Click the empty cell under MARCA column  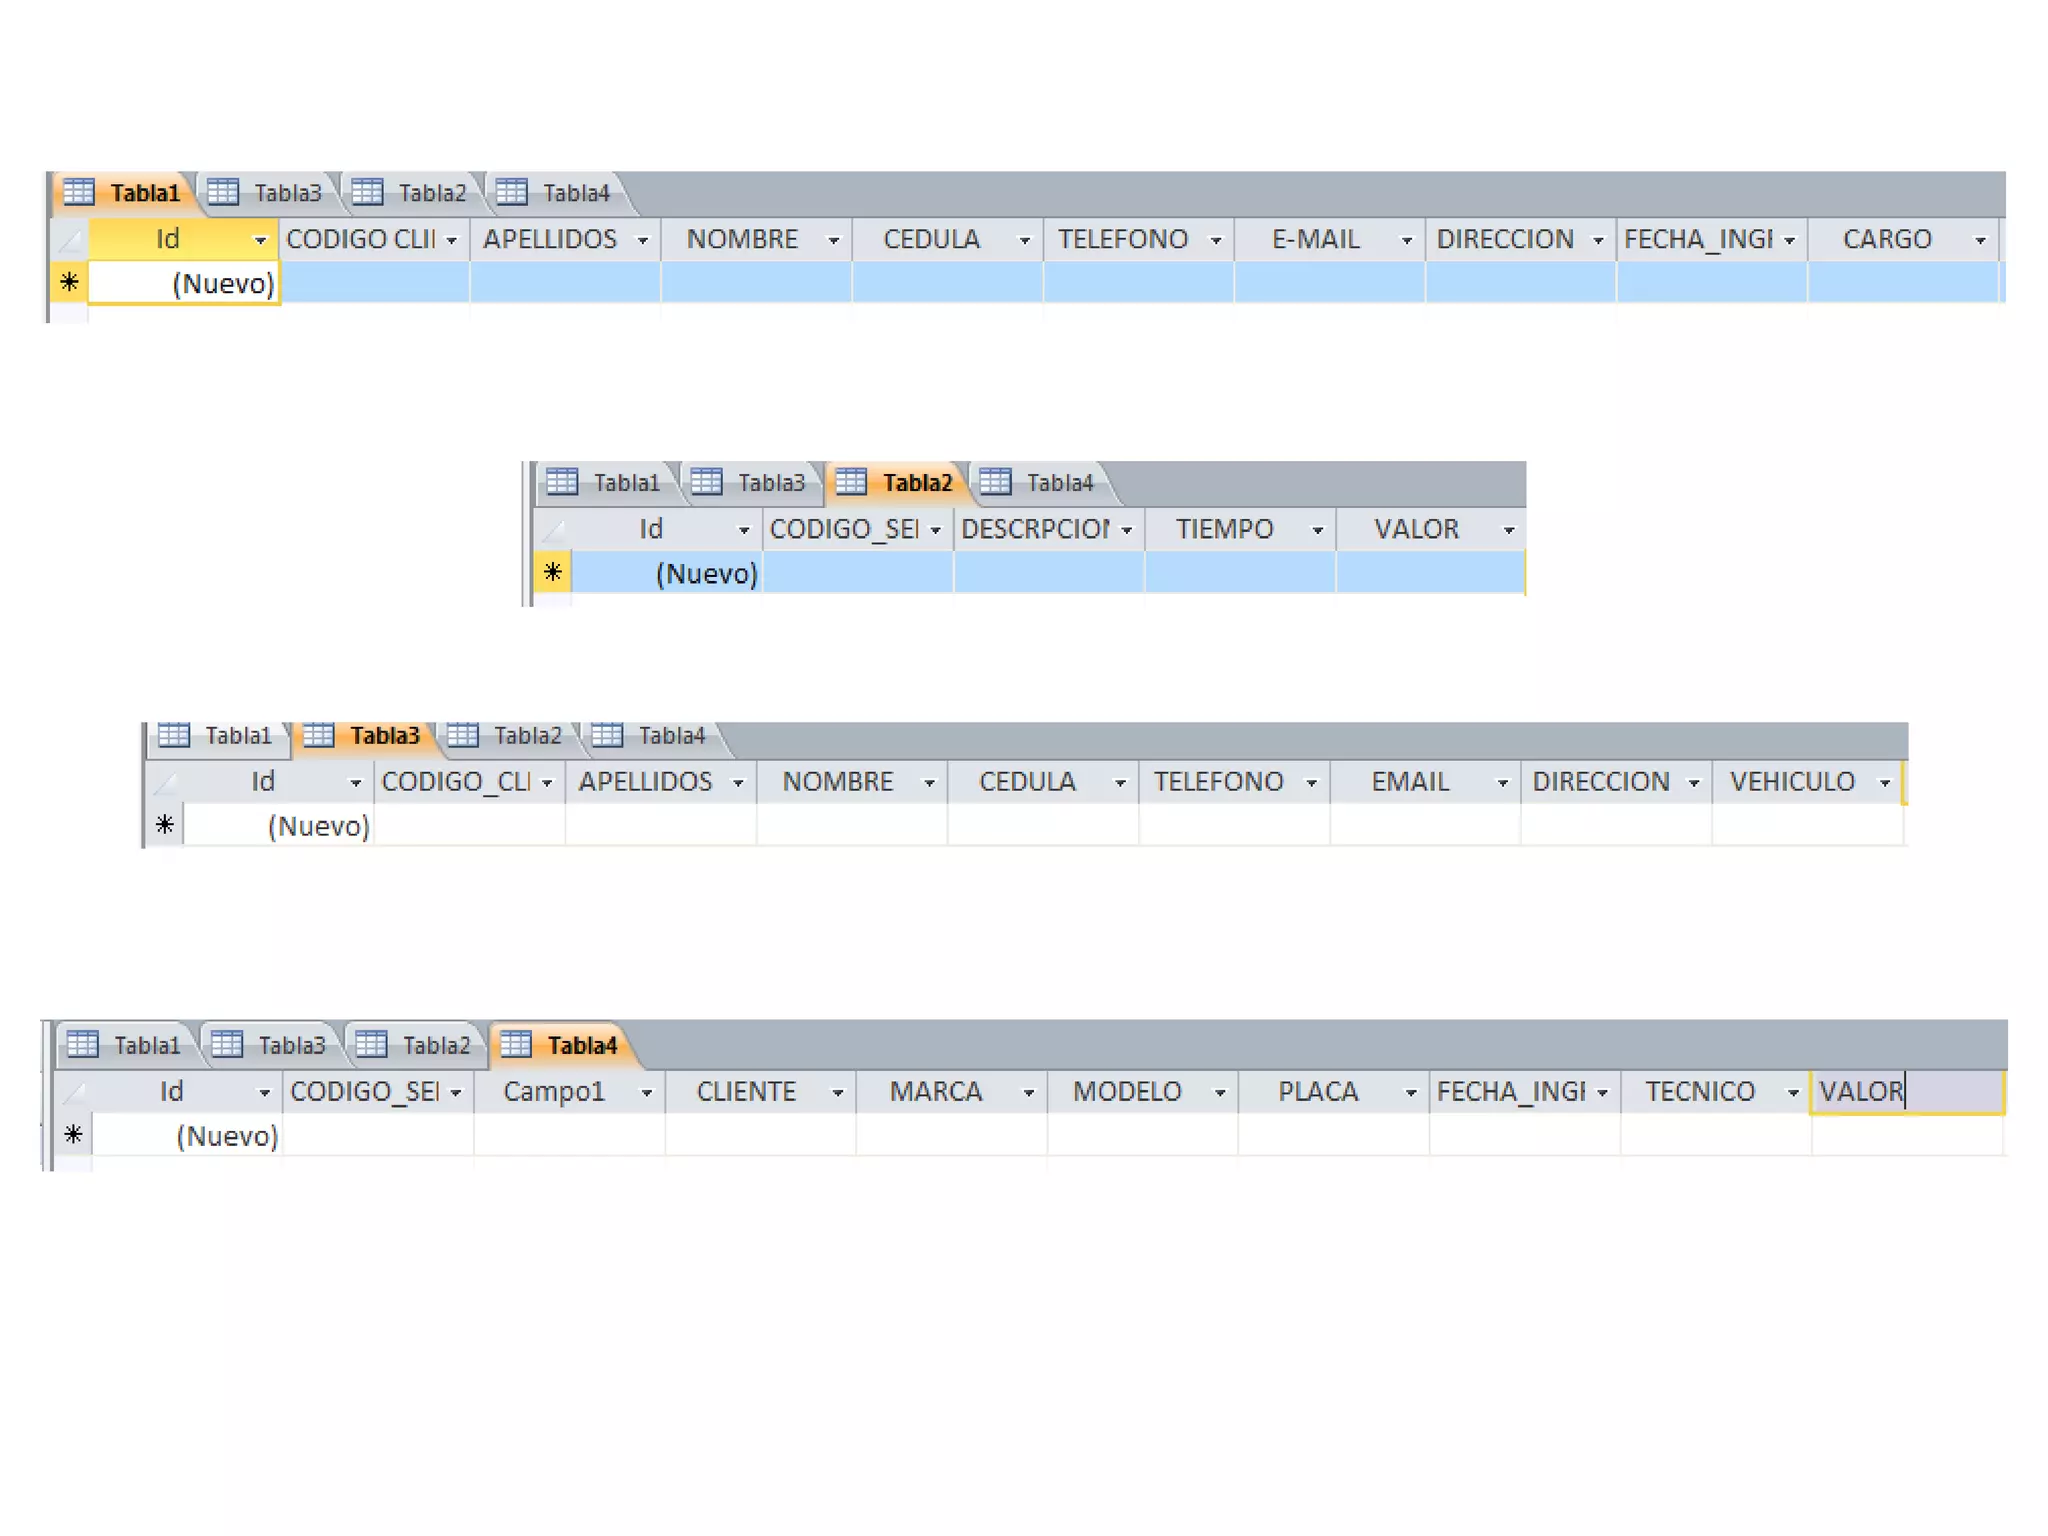coord(951,1136)
